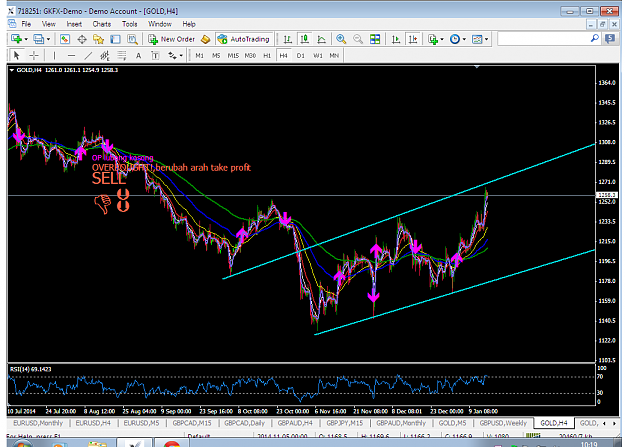Click the New Chart icon
625x447 pixels.
(16, 39)
